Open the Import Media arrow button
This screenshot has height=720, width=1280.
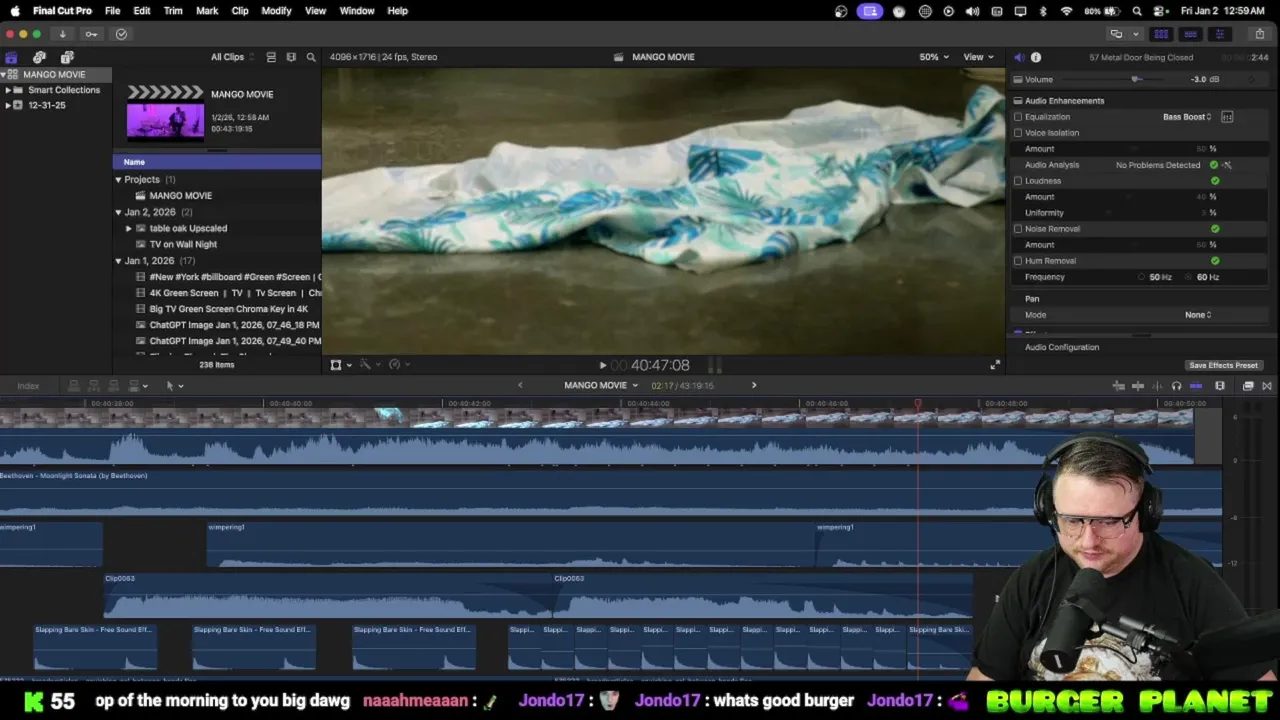click(62, 34)
